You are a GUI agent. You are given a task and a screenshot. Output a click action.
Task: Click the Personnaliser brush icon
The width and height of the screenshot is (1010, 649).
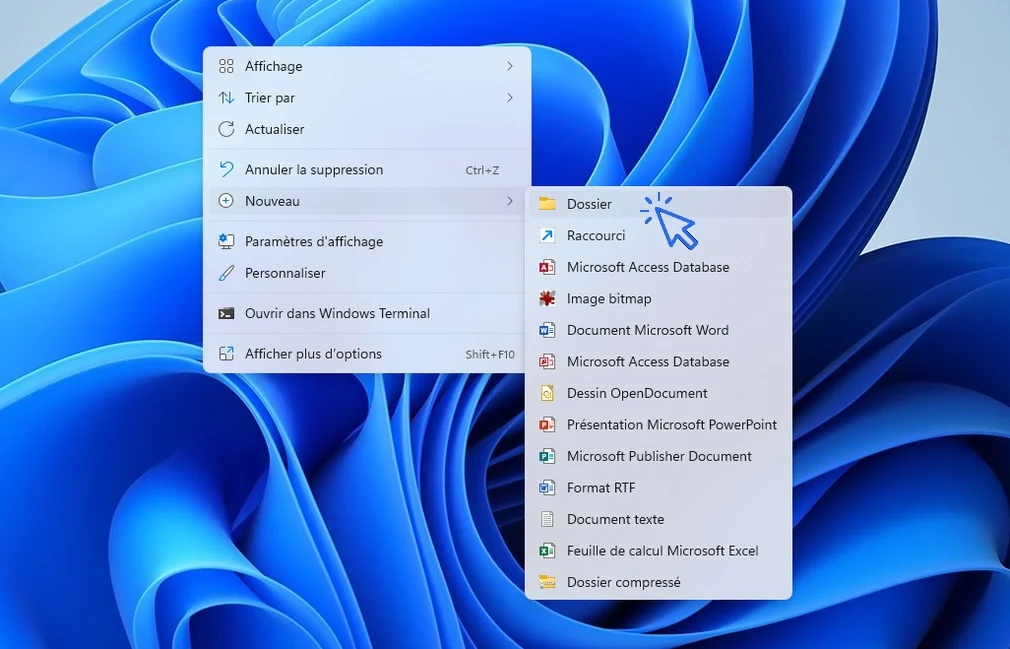click(225, 272)
